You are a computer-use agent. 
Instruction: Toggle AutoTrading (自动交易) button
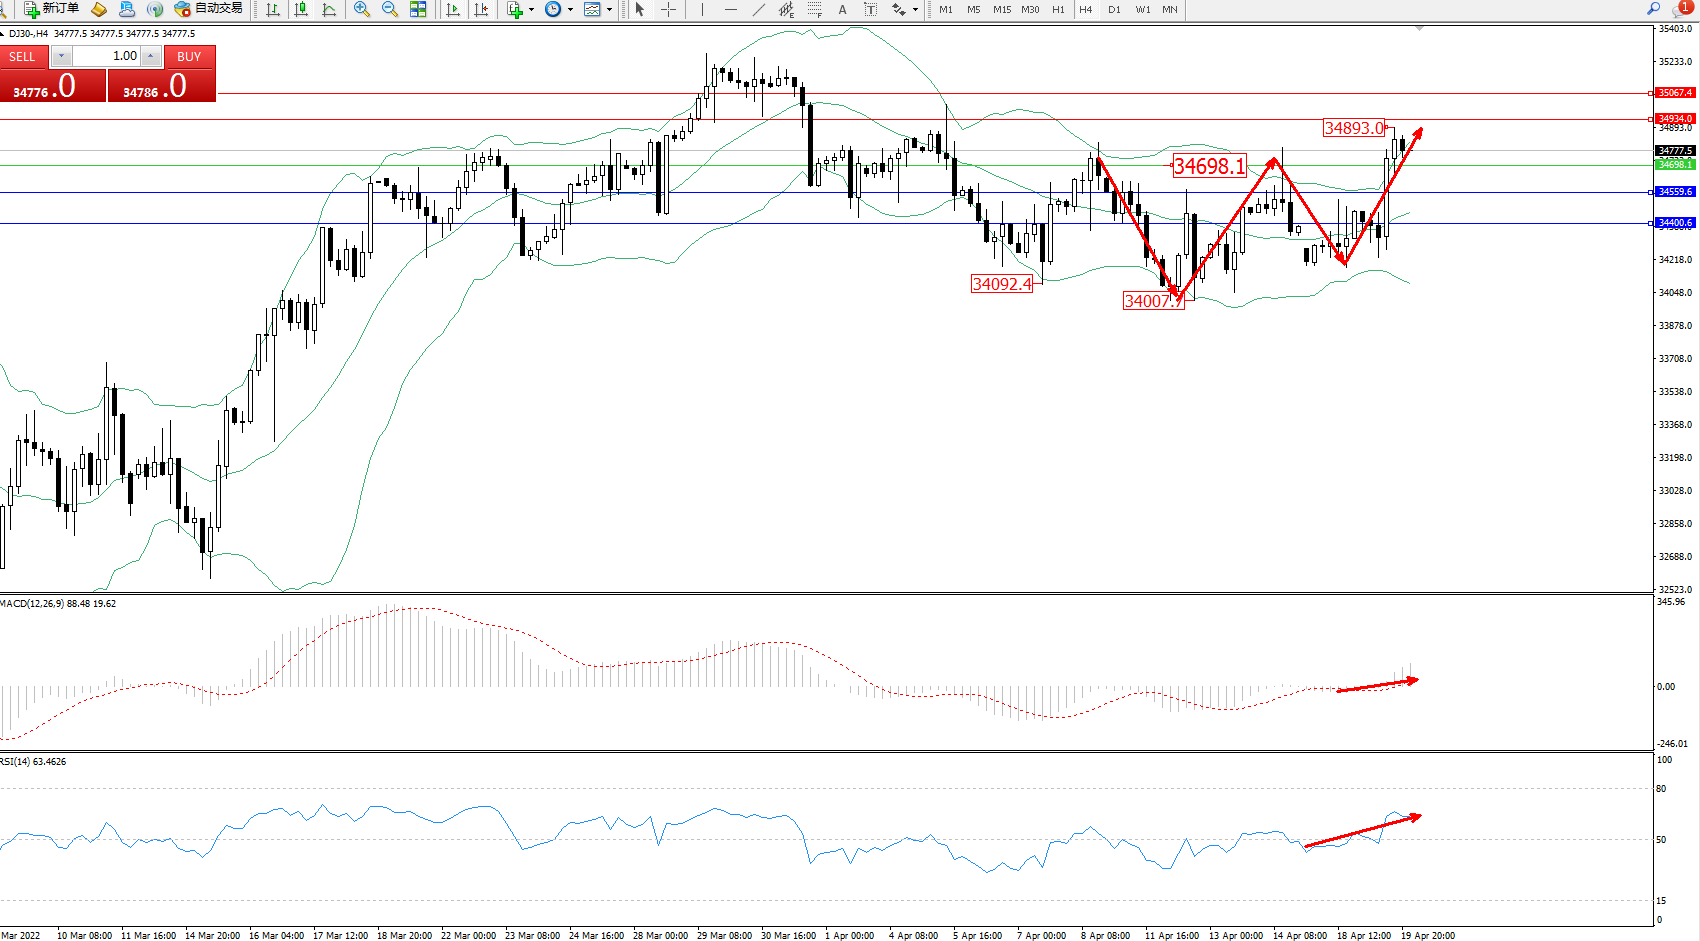(208, 9)
